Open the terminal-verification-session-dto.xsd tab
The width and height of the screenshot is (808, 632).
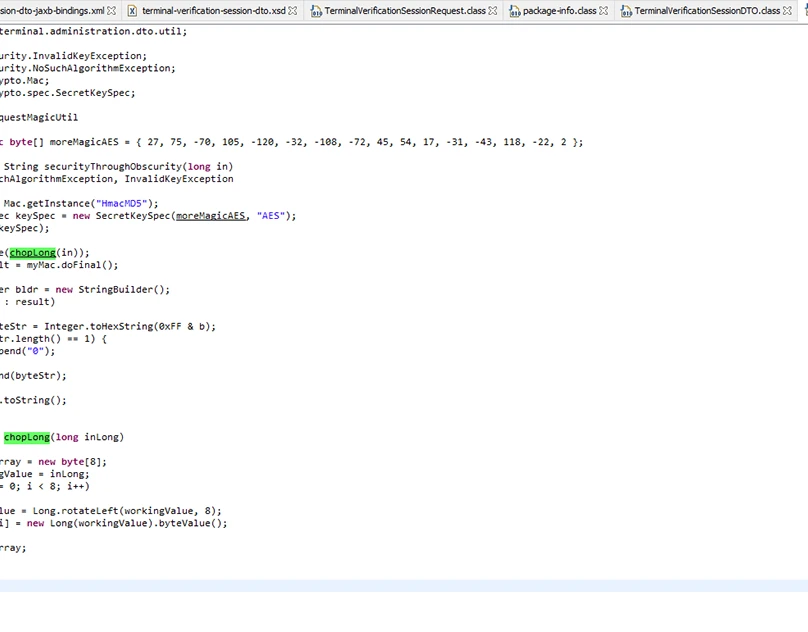[213, 11]
